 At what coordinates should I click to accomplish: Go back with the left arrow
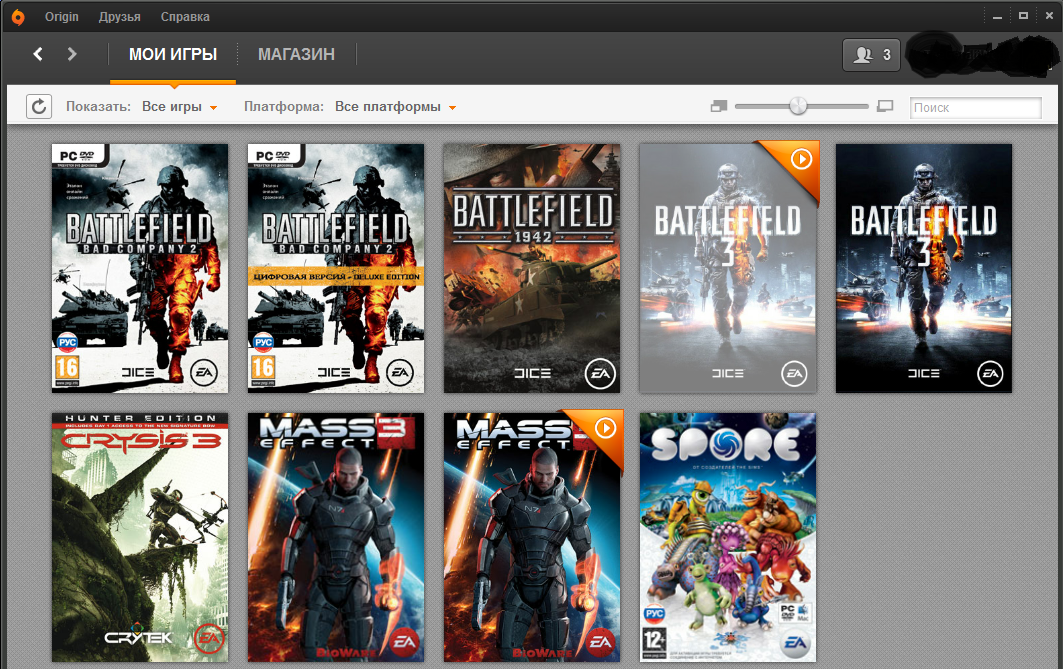38,54
